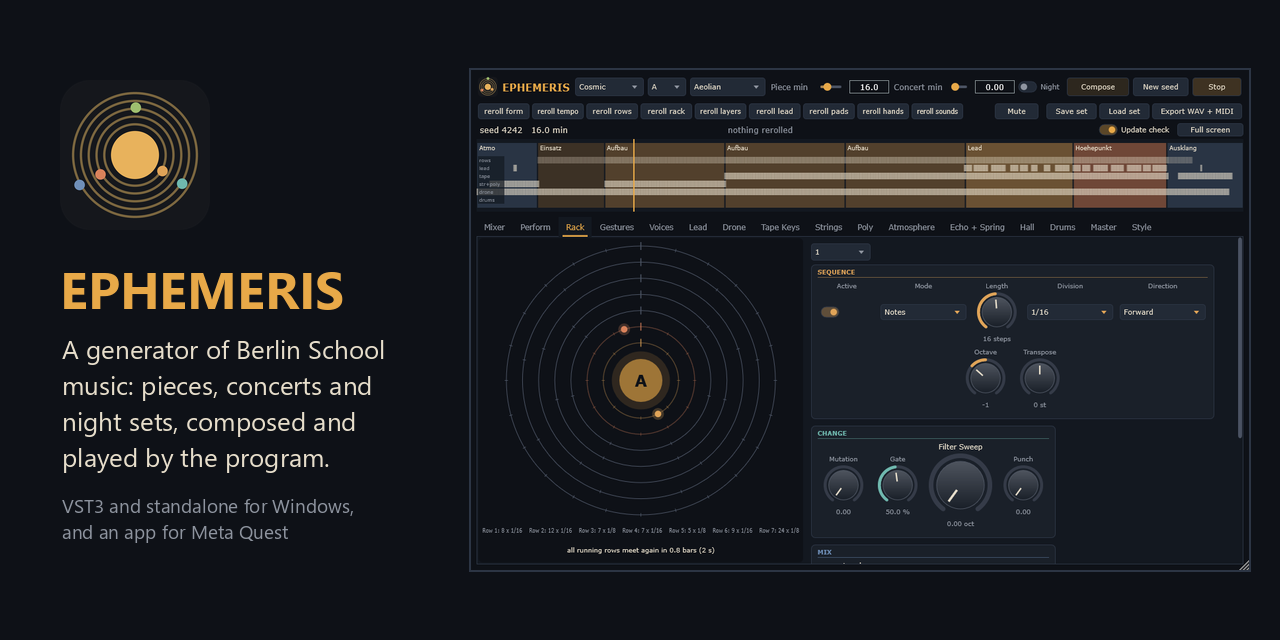Click the Export WAV + MIDI button
1280x640 pixels.
click(1198, 111)
